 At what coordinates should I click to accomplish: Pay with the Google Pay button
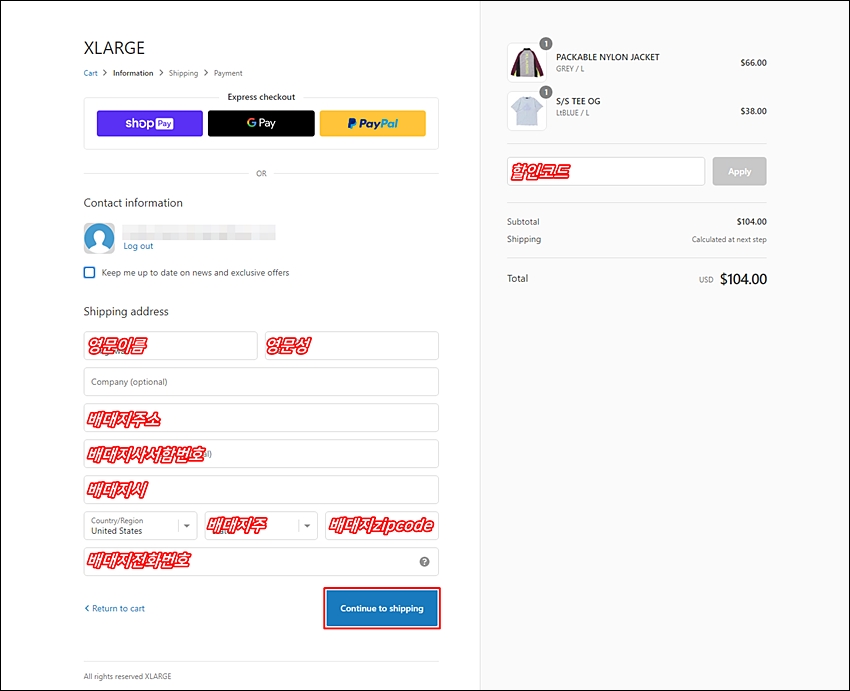point(261,124)
